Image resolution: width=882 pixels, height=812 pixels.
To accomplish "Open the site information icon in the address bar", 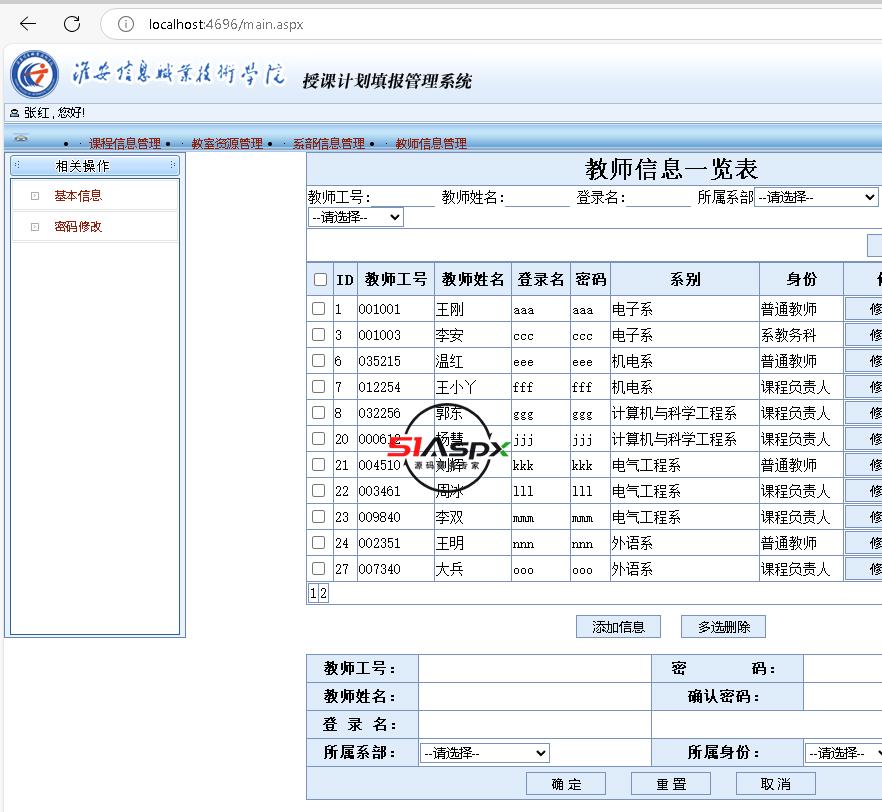I will (125, 24).
